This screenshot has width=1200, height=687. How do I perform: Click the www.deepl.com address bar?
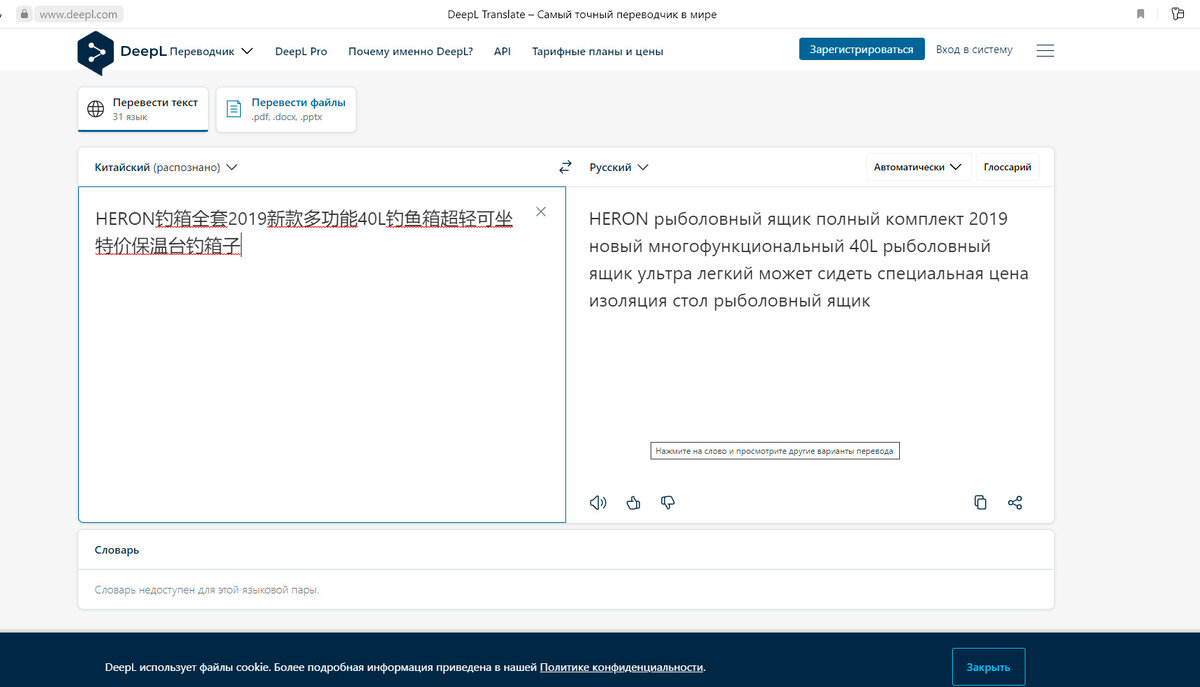[78, 14]
